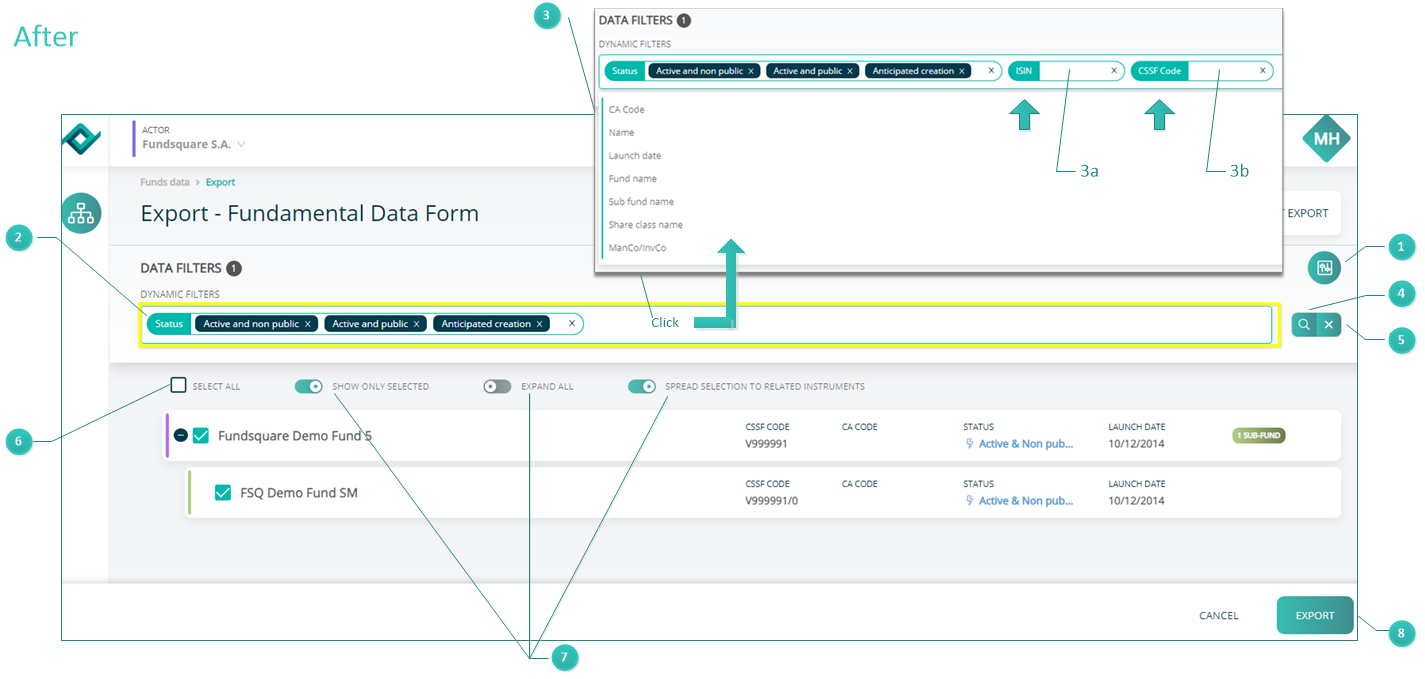The width and height of the screenshot is (1425, 679).
Task: Select Launch date from filter list
Action: [635, 156]
